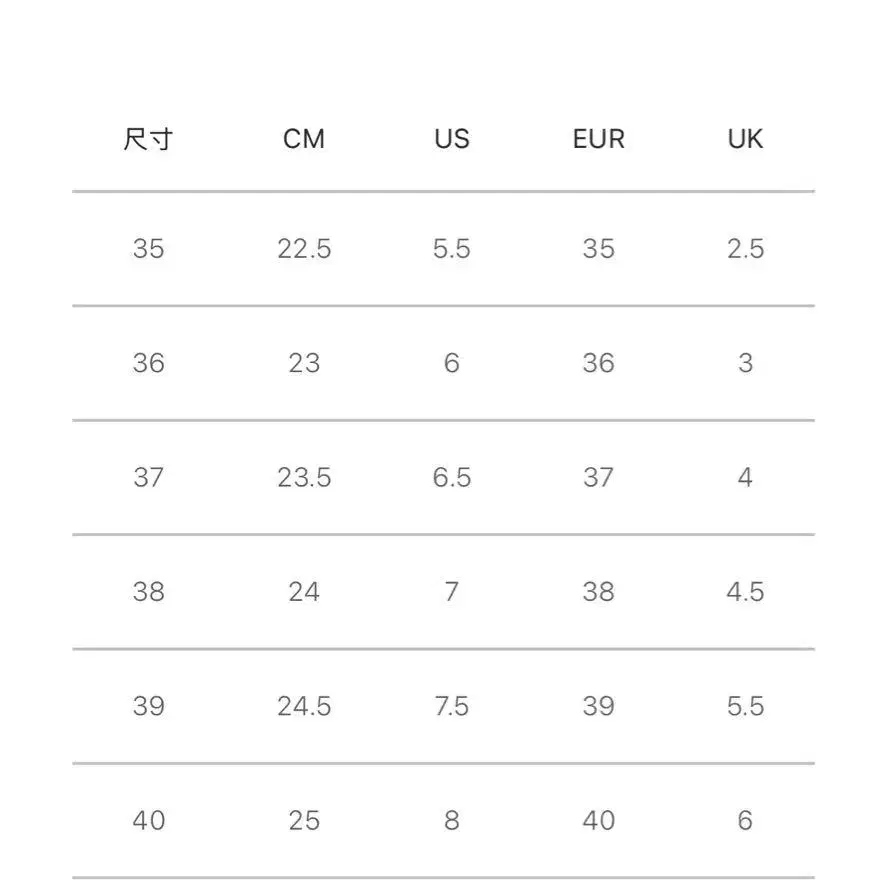Select 36 in the 尺寸 column
This screenshot has width=888, height=888.
148,363
